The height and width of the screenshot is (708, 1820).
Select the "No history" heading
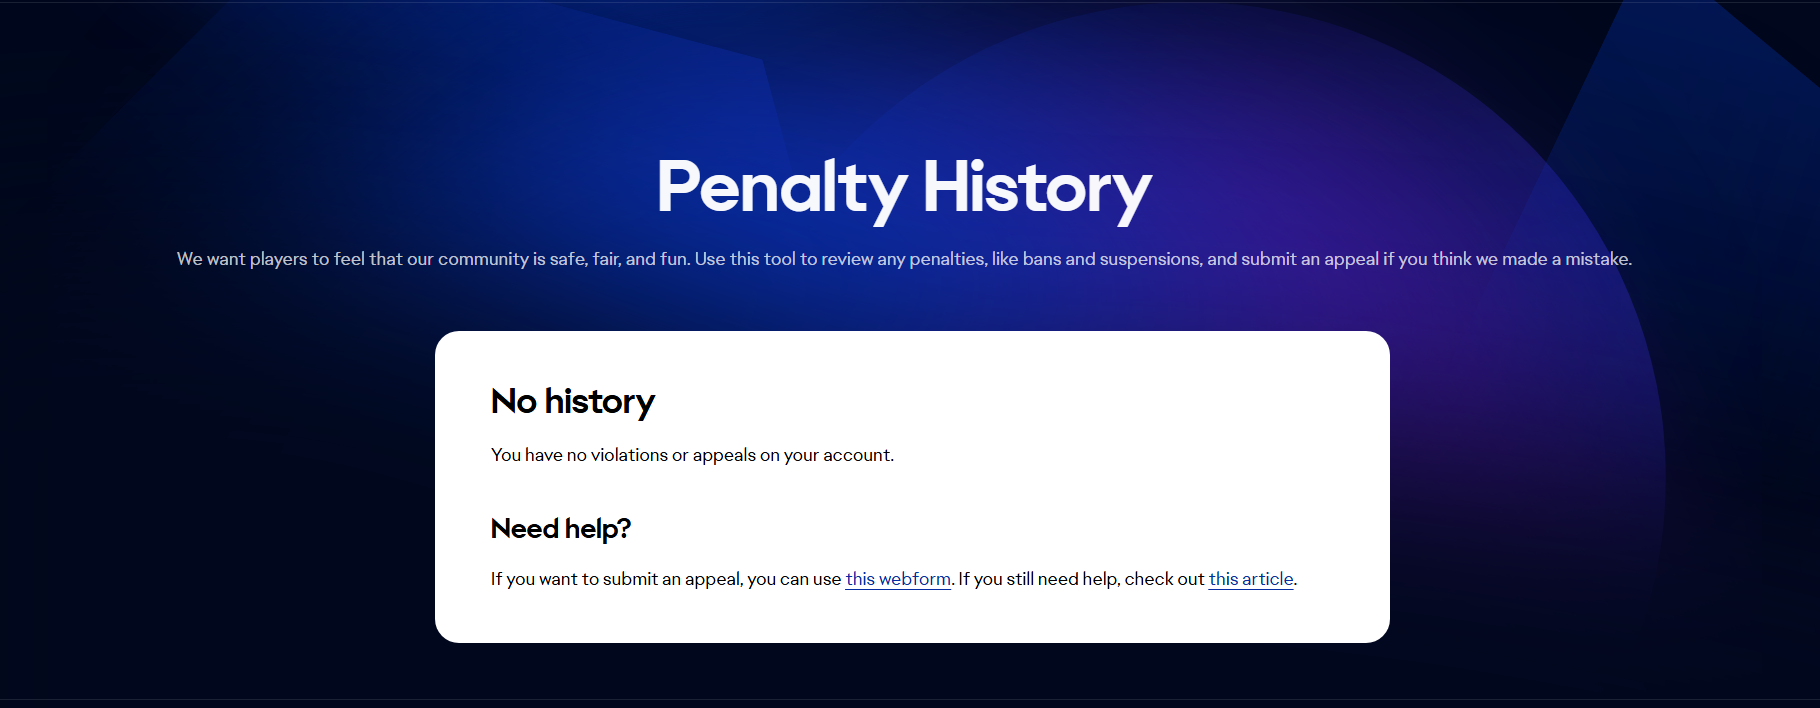click(572, 401)
